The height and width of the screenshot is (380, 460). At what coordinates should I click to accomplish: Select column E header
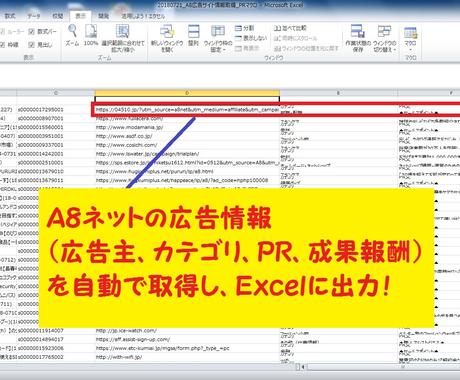pos(338,93)
